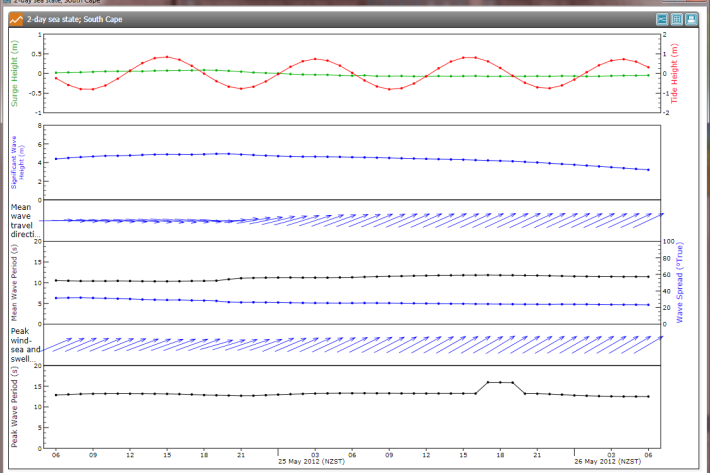Open the data table view icon
Viewport: 710px width, 473px height.
[x=676, y=19]
